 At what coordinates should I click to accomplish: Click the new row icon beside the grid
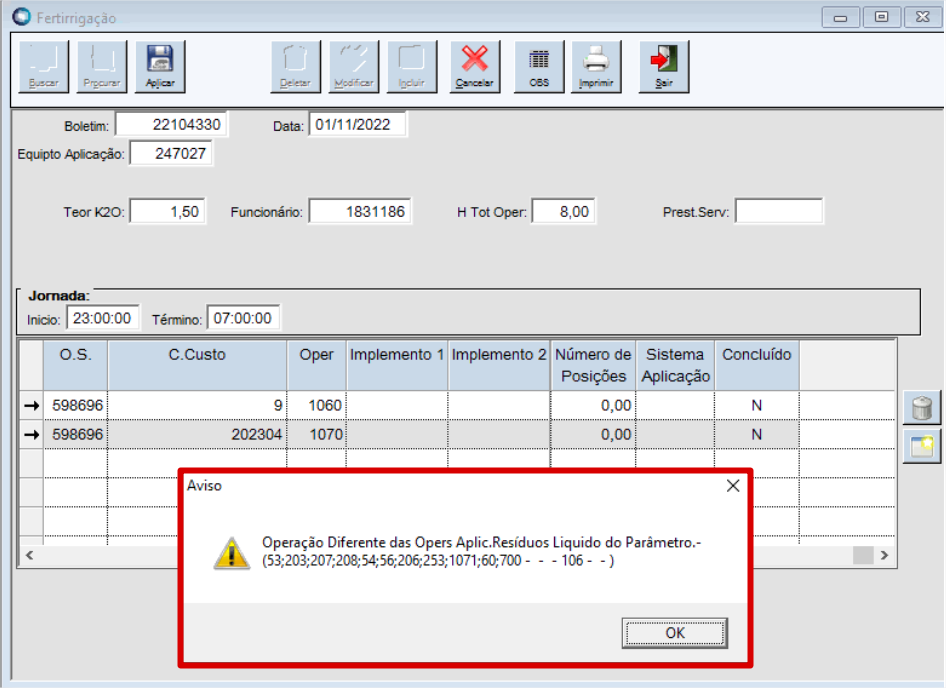[x=922, y=447]
